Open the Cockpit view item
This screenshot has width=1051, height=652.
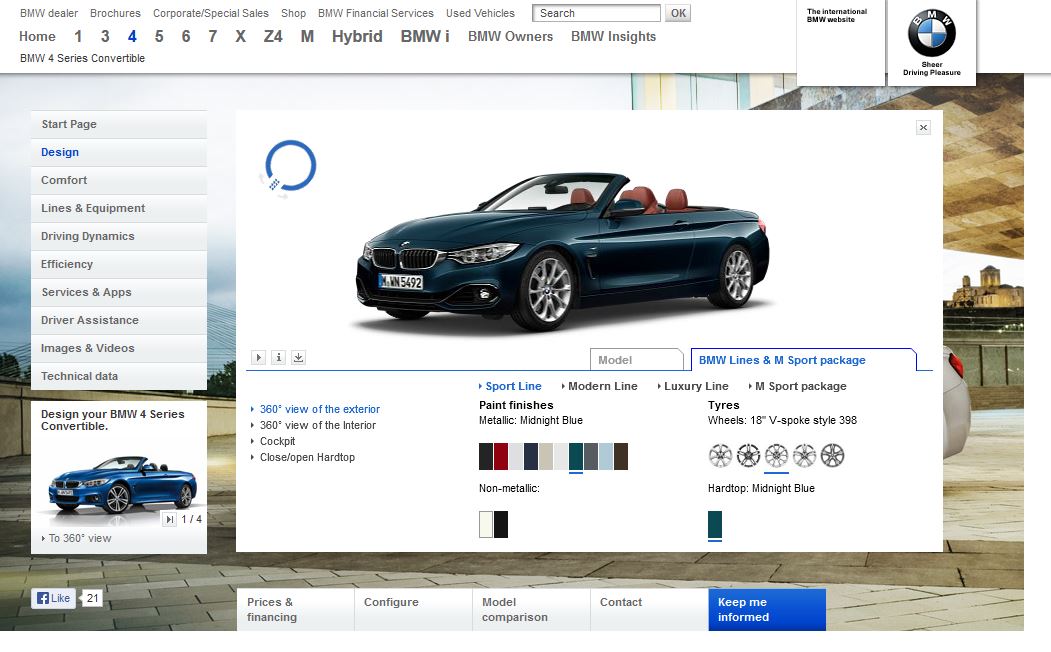pos(277,441)
